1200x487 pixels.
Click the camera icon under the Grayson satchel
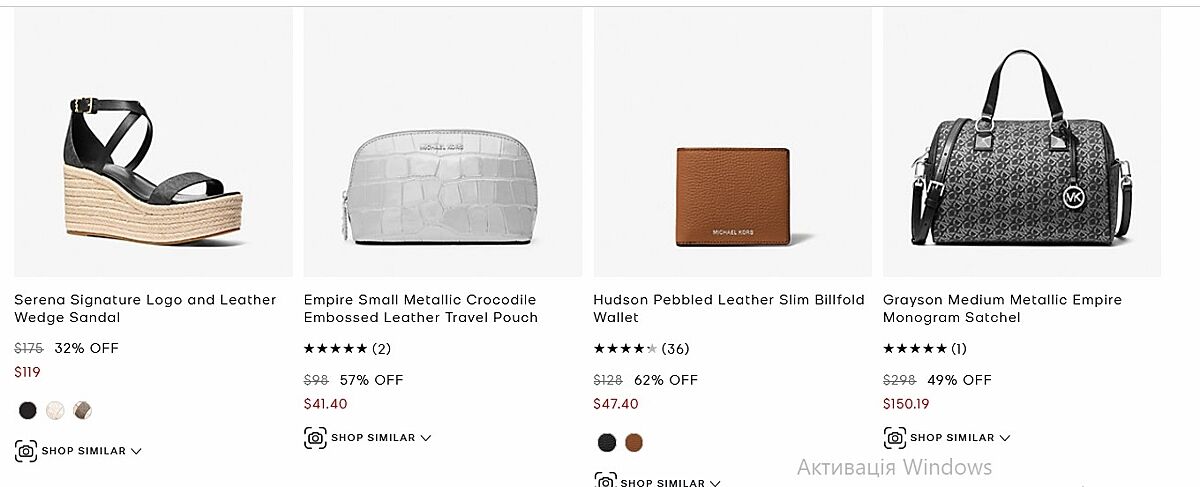coord(895,437)
